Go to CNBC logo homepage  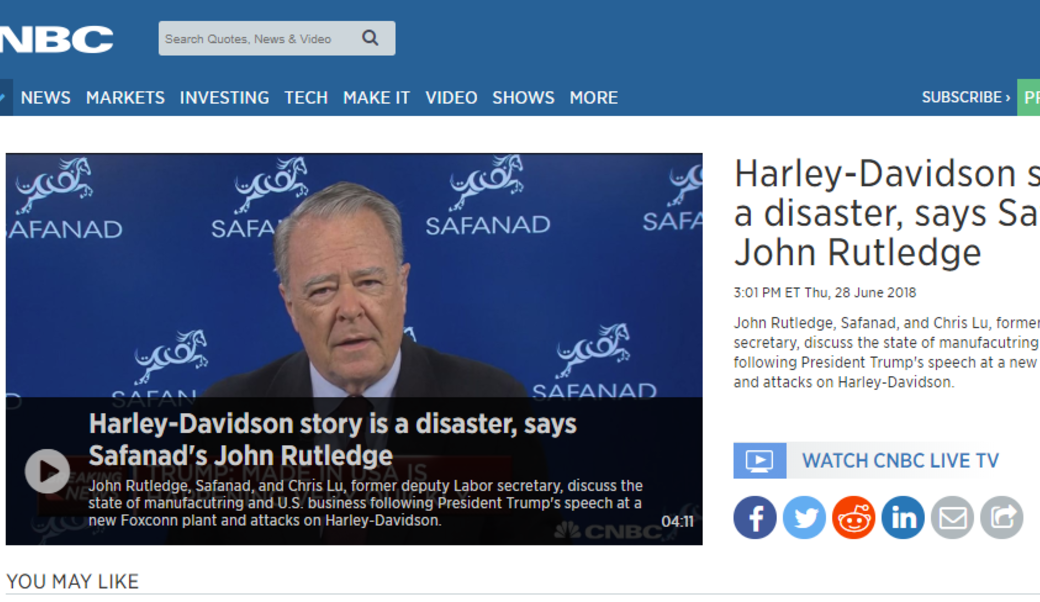(55, 40)
